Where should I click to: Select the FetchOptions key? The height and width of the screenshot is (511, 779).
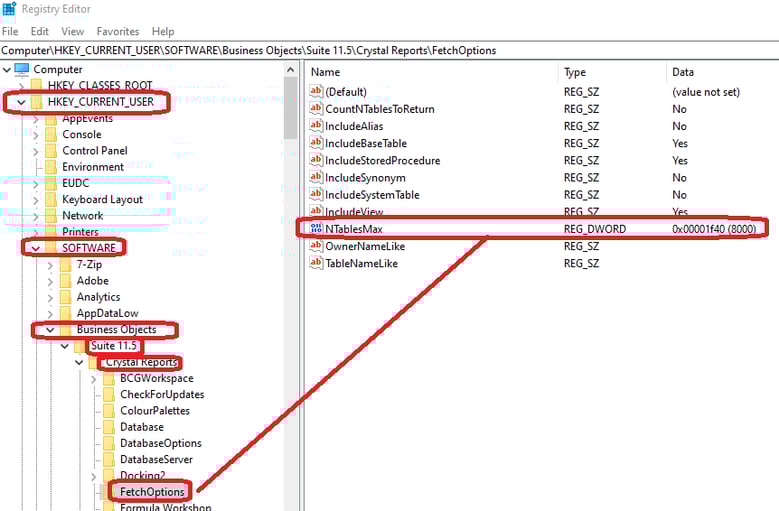tap(152, 491)
